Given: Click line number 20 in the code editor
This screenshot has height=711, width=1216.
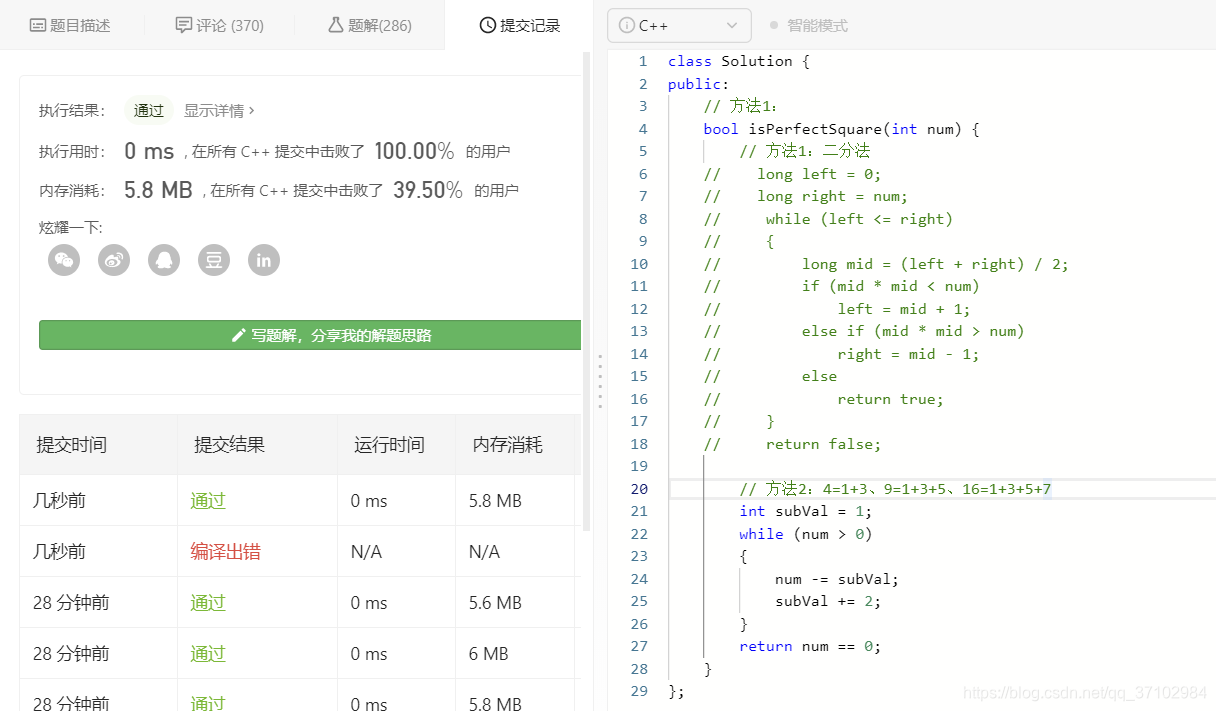Looking at the screenshot, I should coord(641,489).
